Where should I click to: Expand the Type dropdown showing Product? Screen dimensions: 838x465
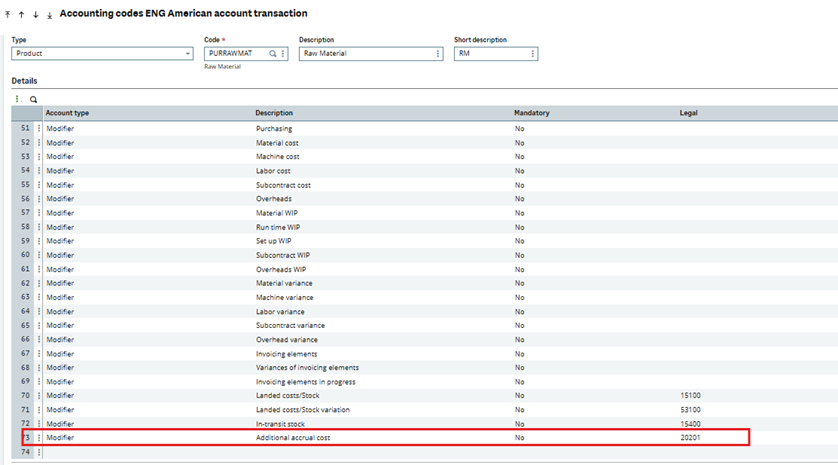[188, 54]
